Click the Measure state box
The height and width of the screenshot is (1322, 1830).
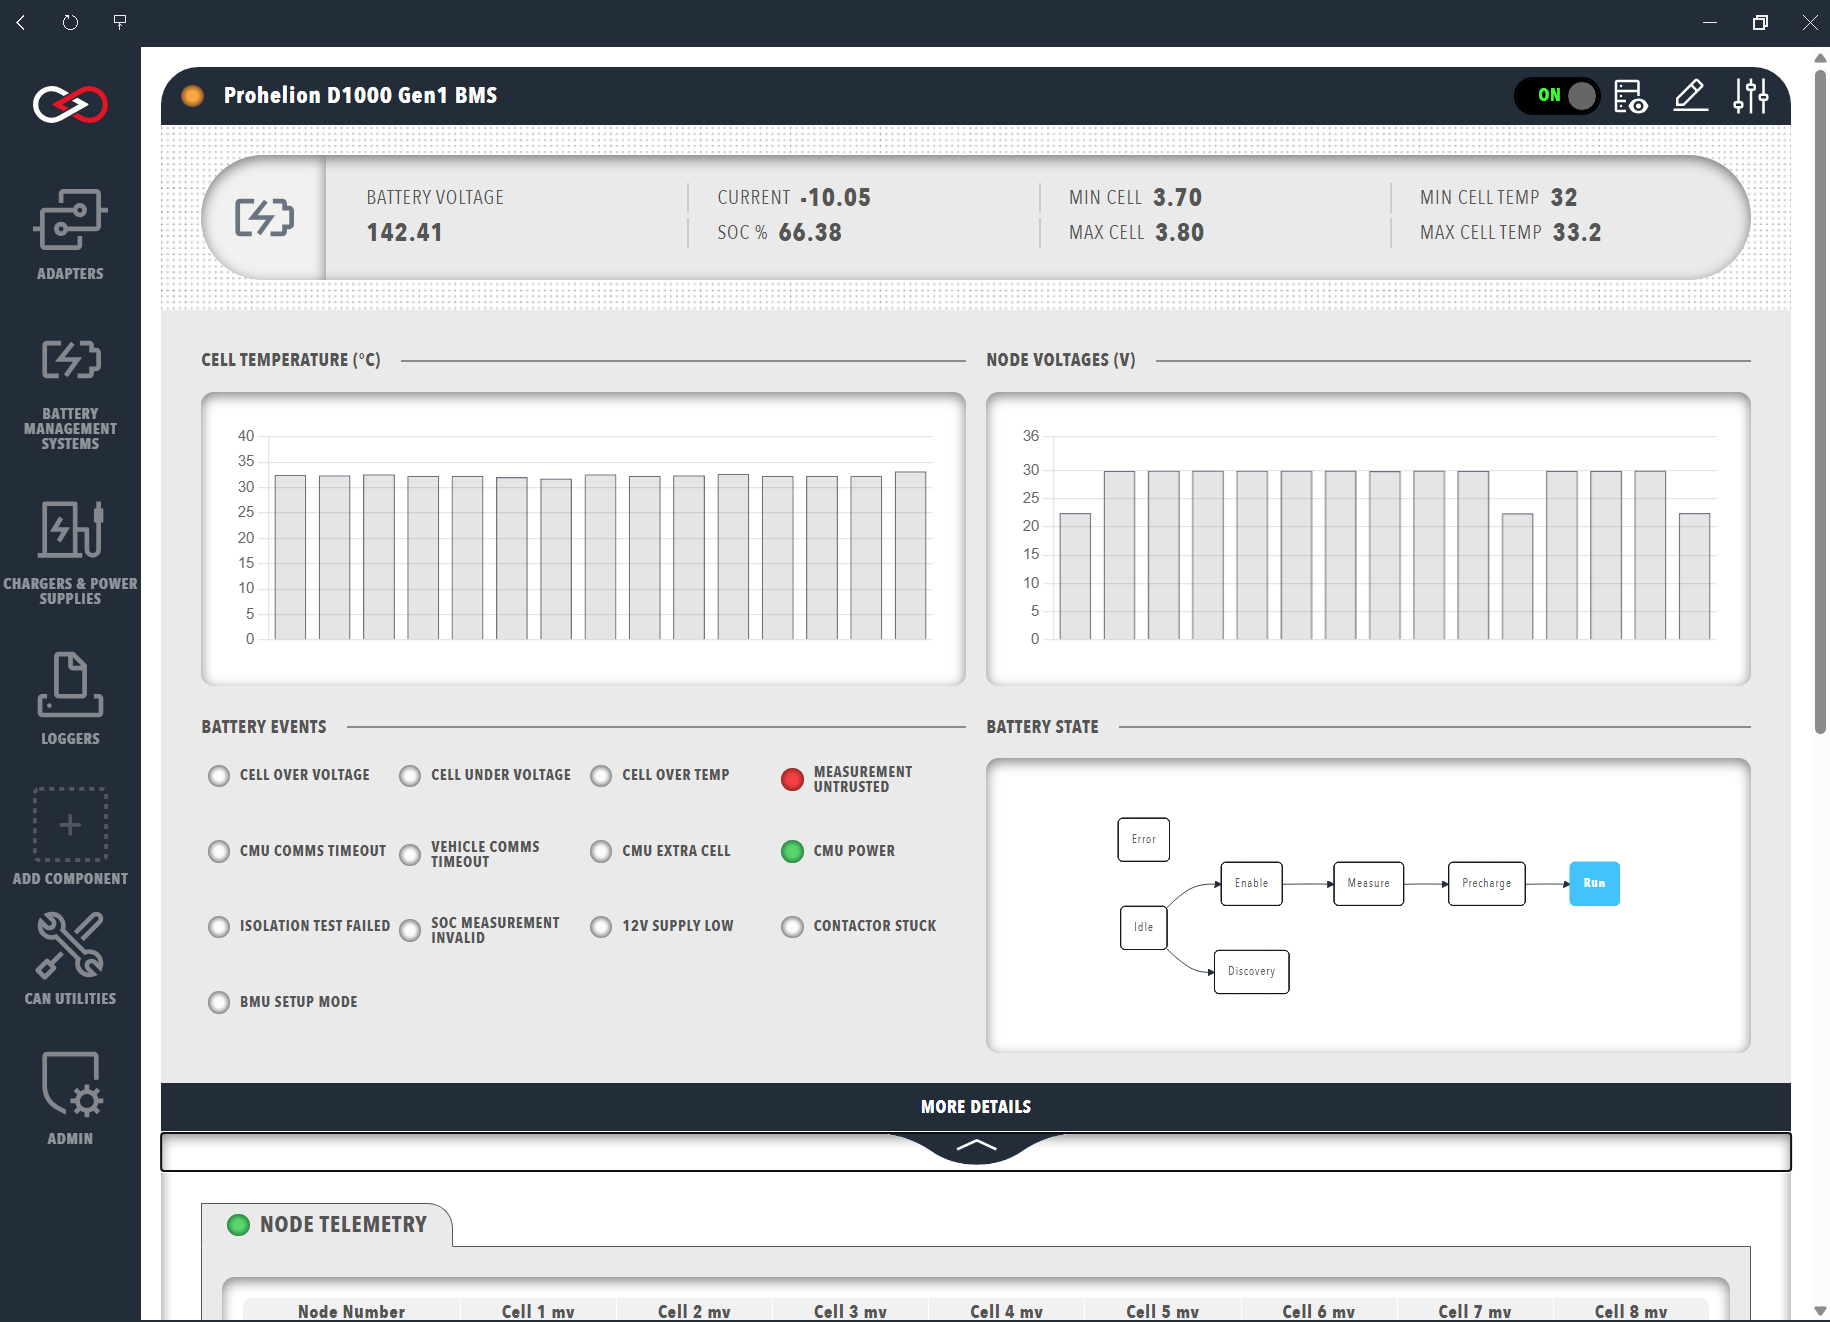(x=1368, y=884)
